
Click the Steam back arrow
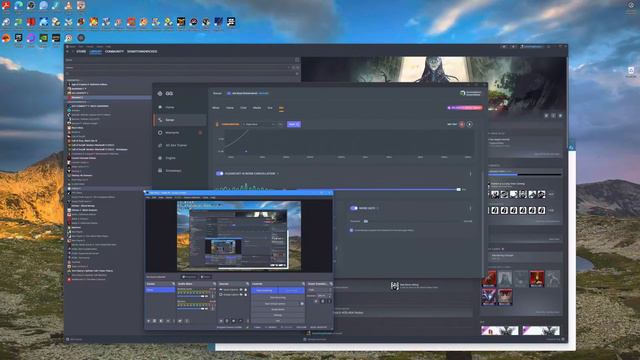pos(68,51)
